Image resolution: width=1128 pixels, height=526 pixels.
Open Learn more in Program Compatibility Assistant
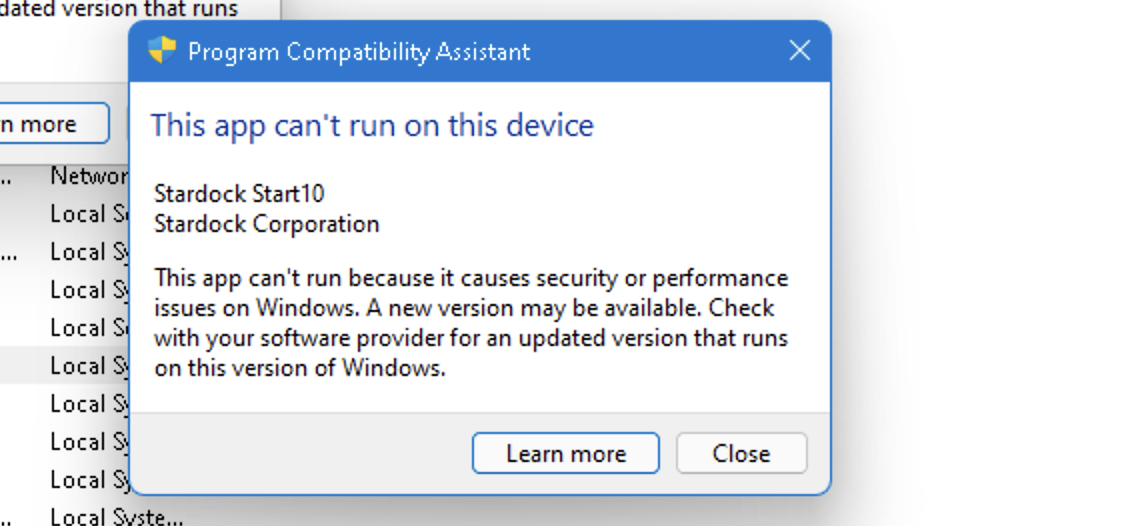565,453
